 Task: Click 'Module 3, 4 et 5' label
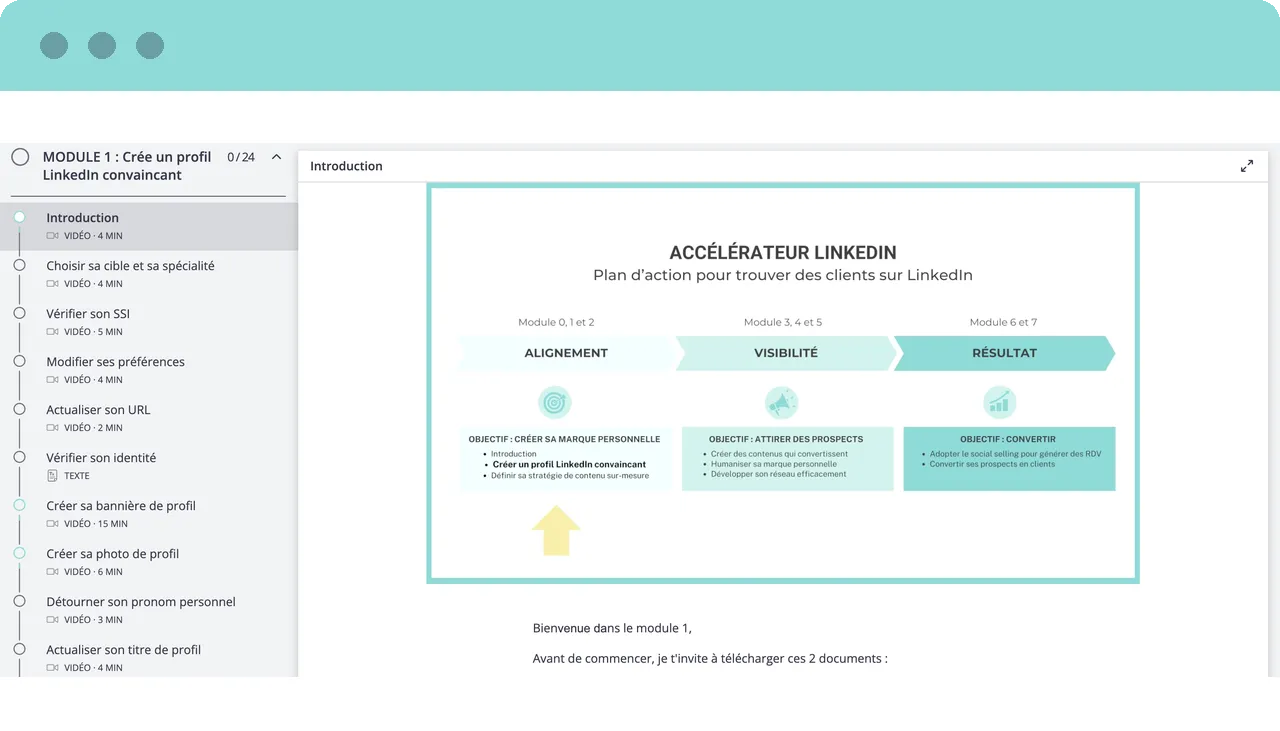(x=783, y=322)
